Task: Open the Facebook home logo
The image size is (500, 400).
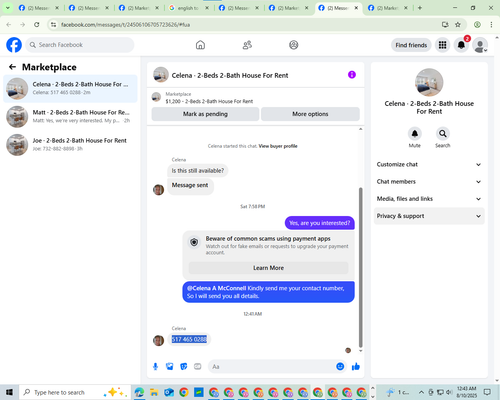Action: coord(14,45)
